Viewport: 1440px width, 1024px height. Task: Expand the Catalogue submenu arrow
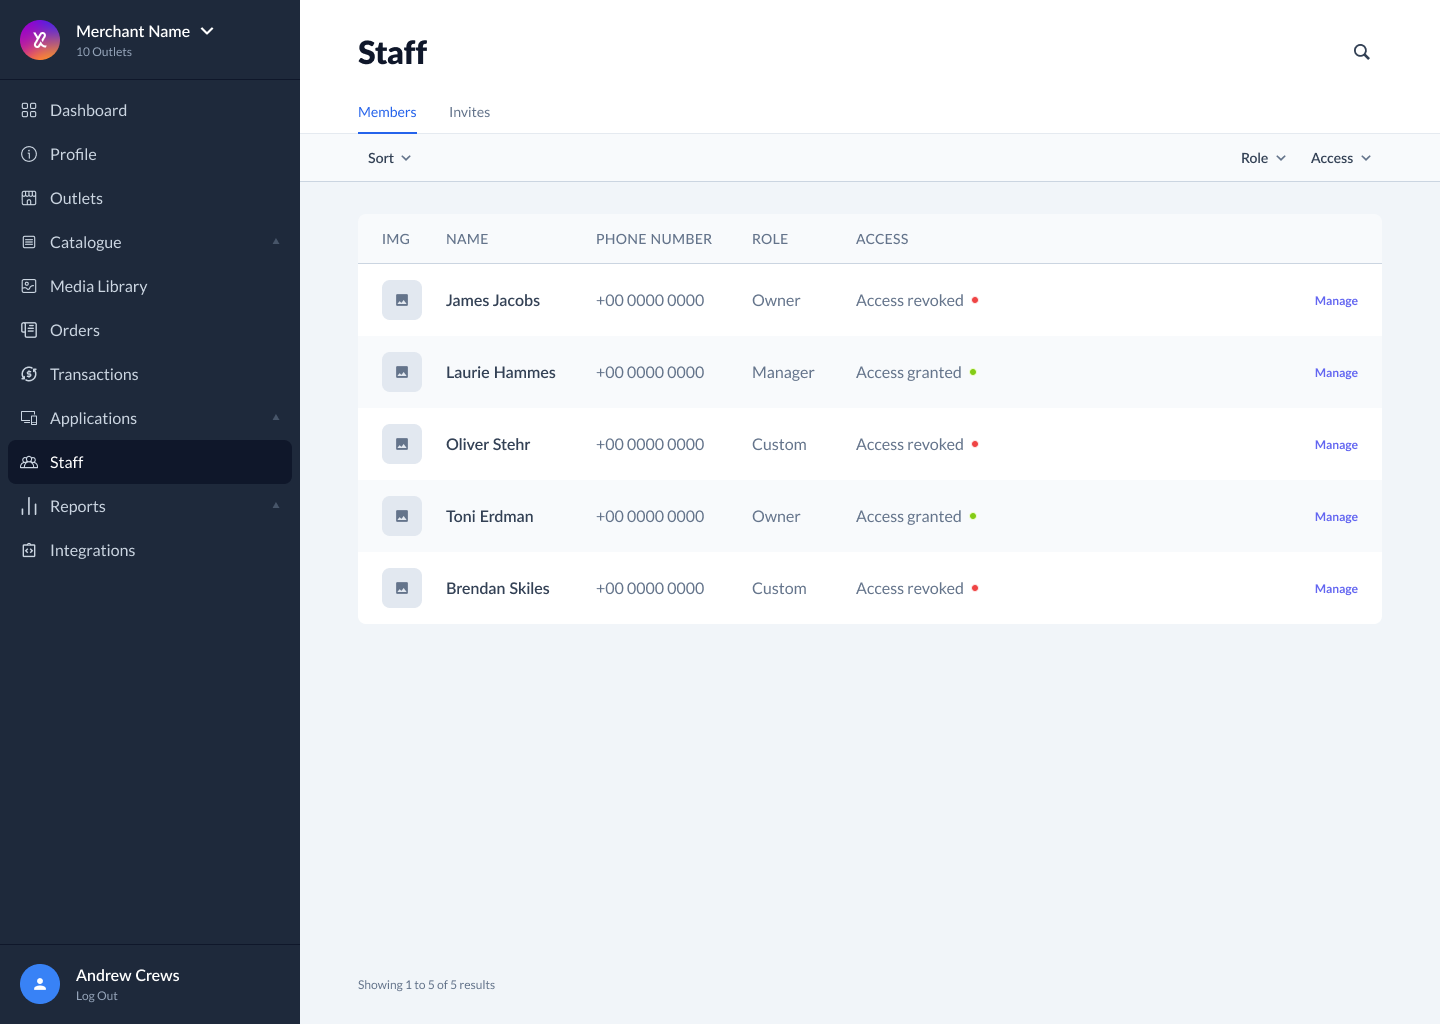pyautogui.click(x=276, y=242)
